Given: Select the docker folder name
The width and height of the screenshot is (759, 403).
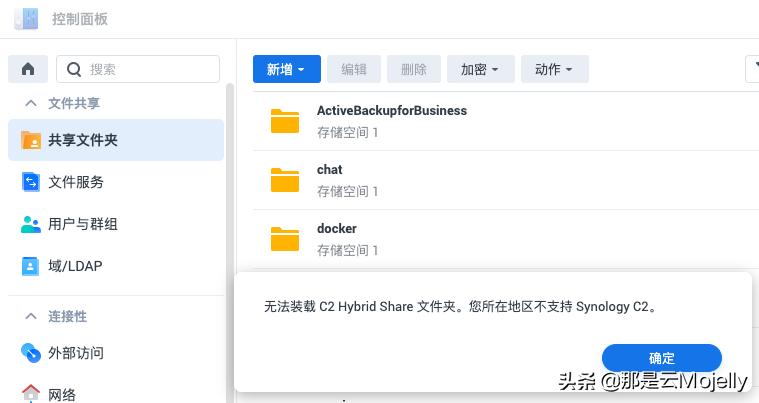Looking at the screenshot, I should pos(337,228).
